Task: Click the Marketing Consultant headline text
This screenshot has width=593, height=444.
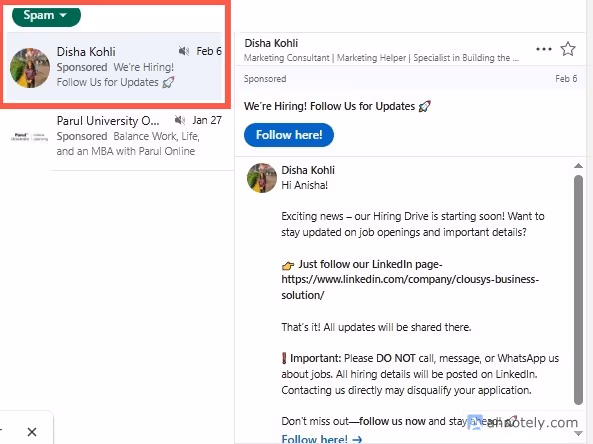Action: point(381,58)
